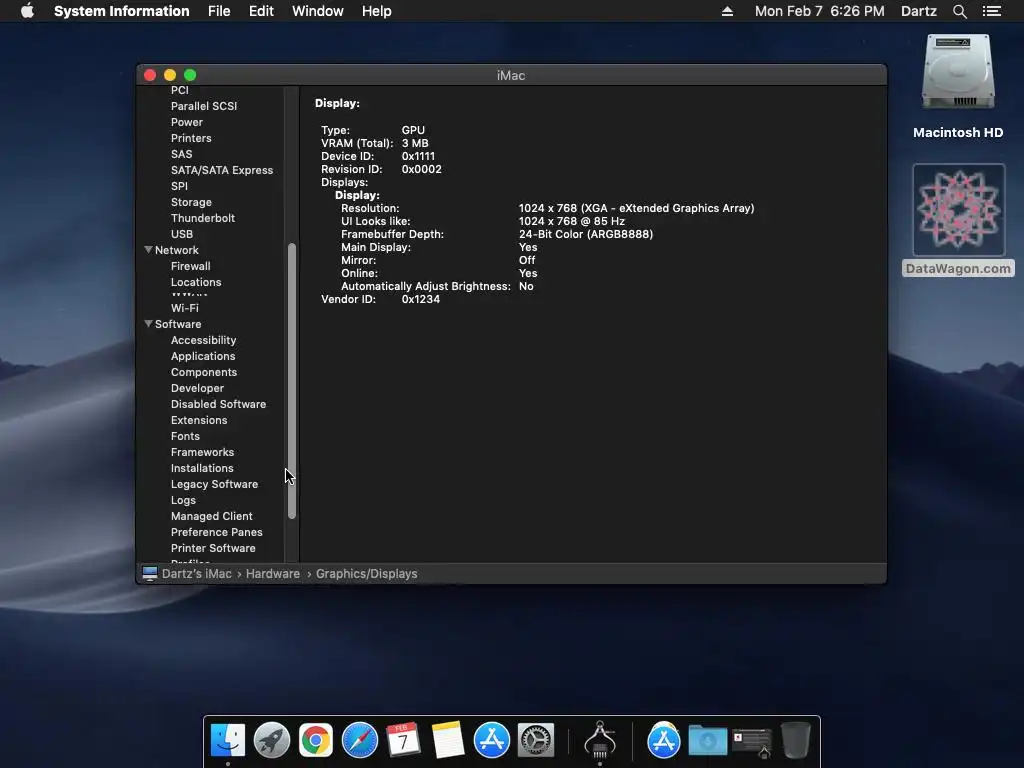Select Frameworks under Software
This screenshot has height=768, width=1024.
click(202, 452)
